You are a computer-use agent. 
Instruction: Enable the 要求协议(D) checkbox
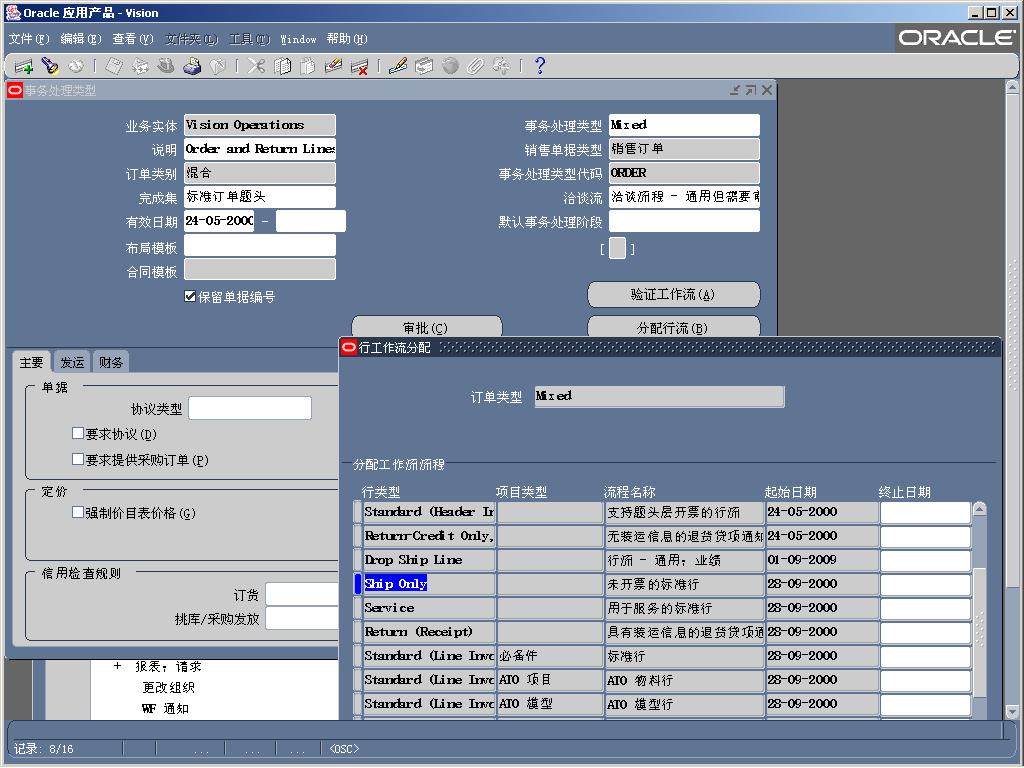pos(78,433)
